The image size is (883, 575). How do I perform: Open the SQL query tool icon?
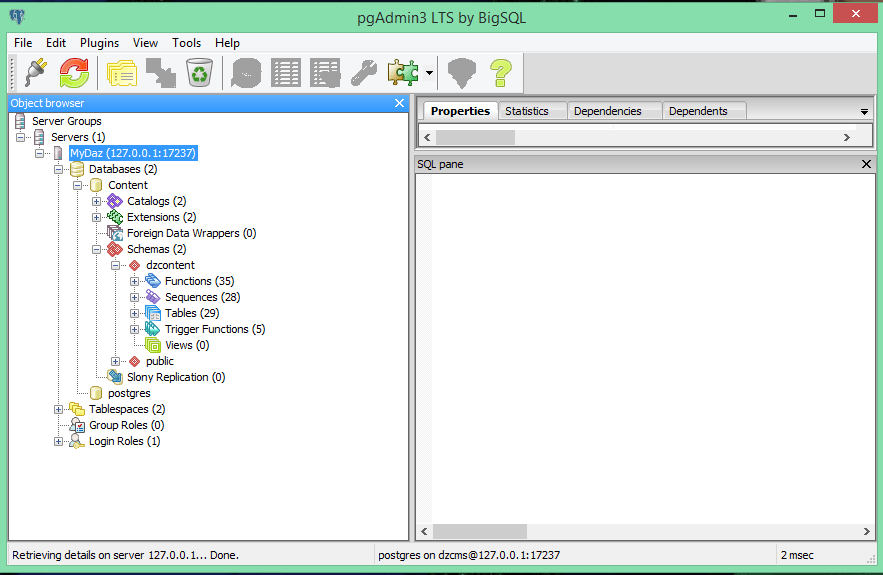(246, 73)
